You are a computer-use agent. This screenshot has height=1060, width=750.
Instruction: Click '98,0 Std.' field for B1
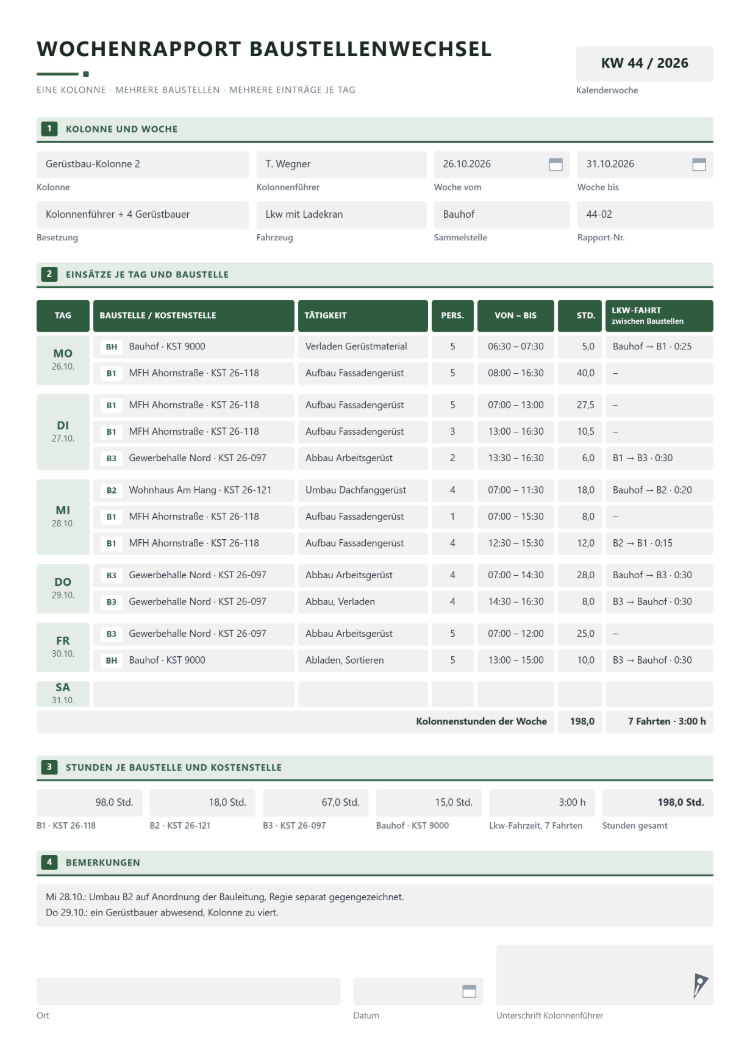click(90, 803)
